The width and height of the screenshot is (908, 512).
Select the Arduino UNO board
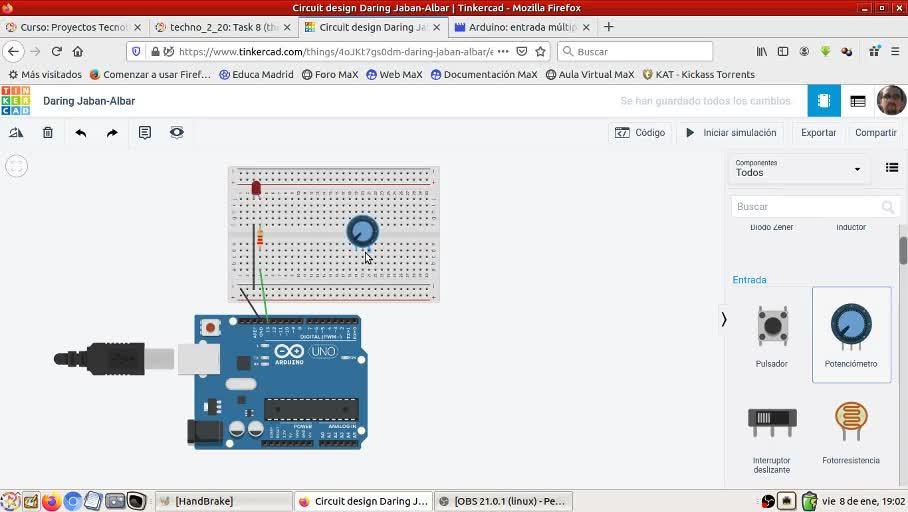pos(280,382)
